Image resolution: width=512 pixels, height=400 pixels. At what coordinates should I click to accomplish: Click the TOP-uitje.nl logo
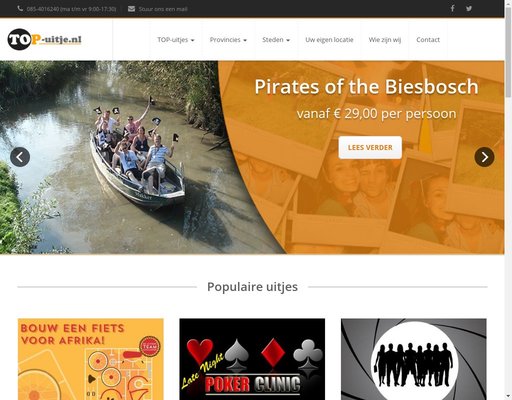pyautogui.click(x=44, y=39)
